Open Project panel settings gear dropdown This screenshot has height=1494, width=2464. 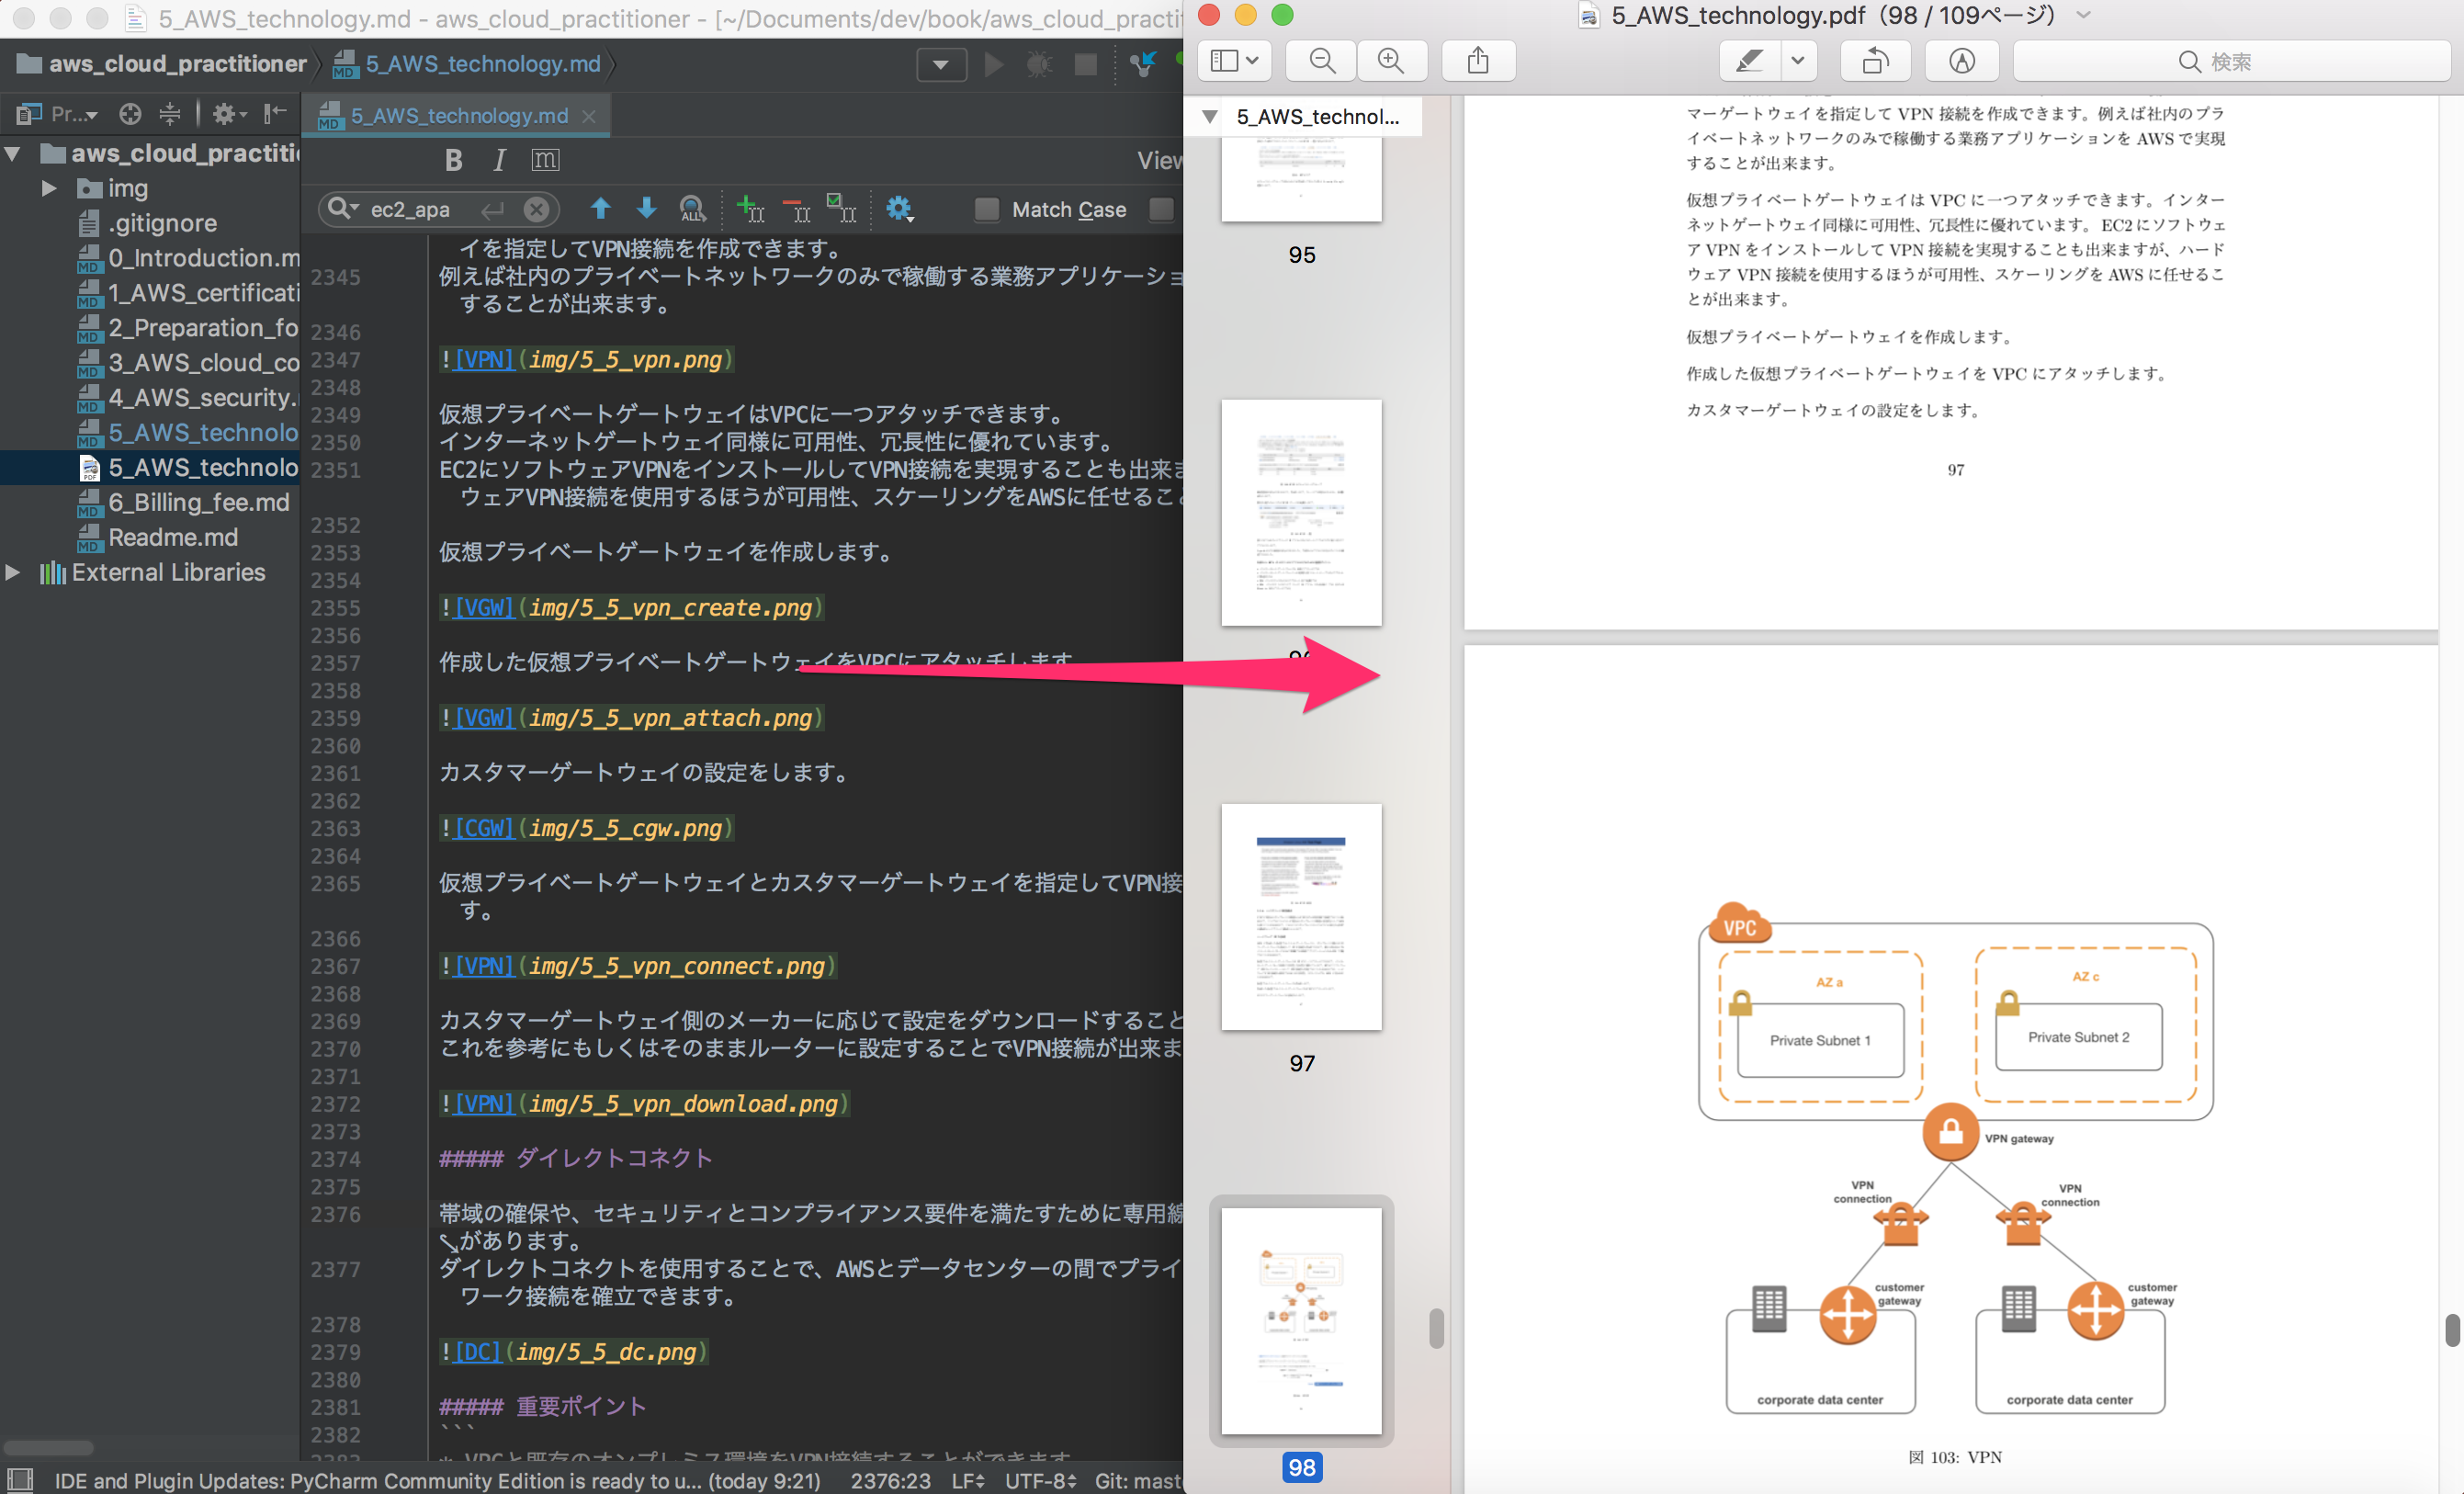[229, 114]
